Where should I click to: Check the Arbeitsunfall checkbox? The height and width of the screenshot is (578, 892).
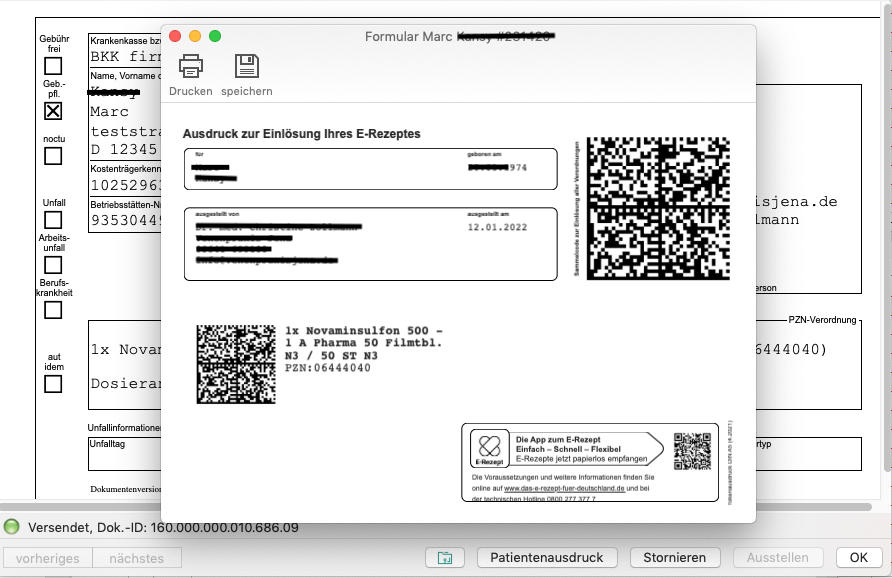pyautogui.click(x=53, y=265)
